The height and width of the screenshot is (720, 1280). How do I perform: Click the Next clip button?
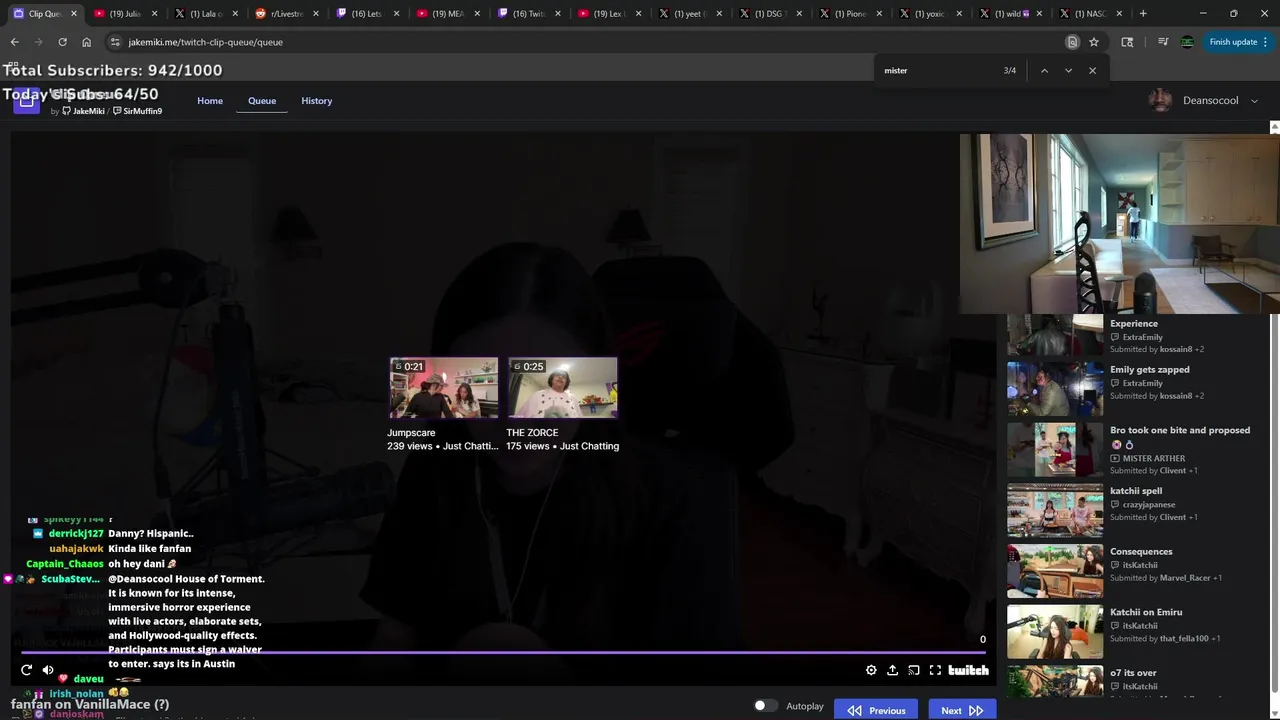962,710
